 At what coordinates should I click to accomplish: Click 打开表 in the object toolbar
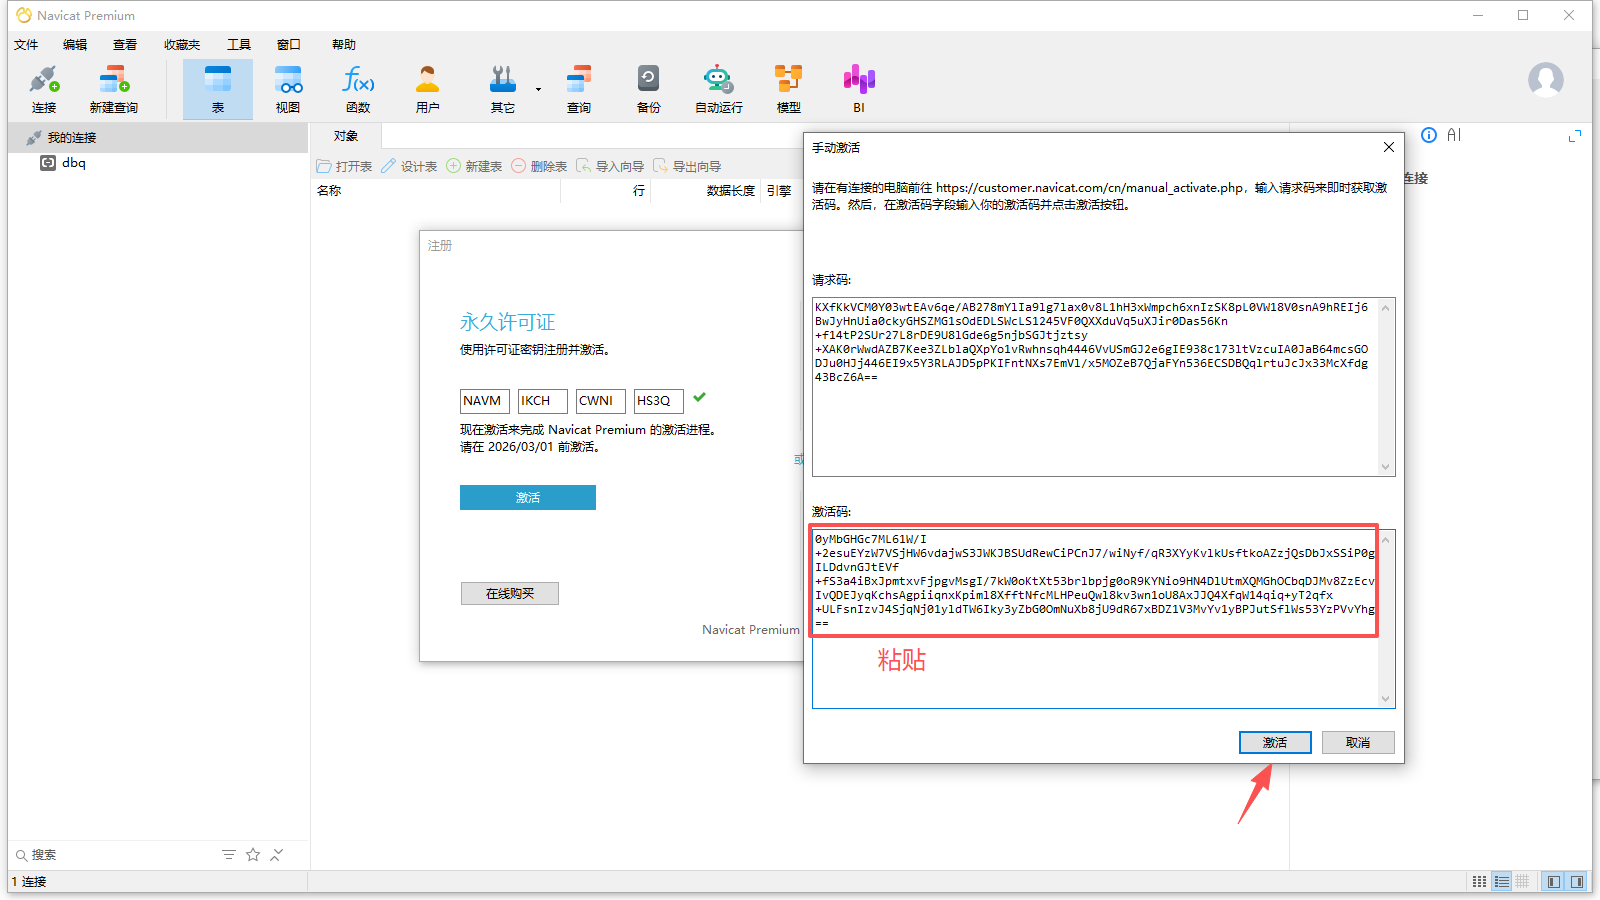pos(344,166)
